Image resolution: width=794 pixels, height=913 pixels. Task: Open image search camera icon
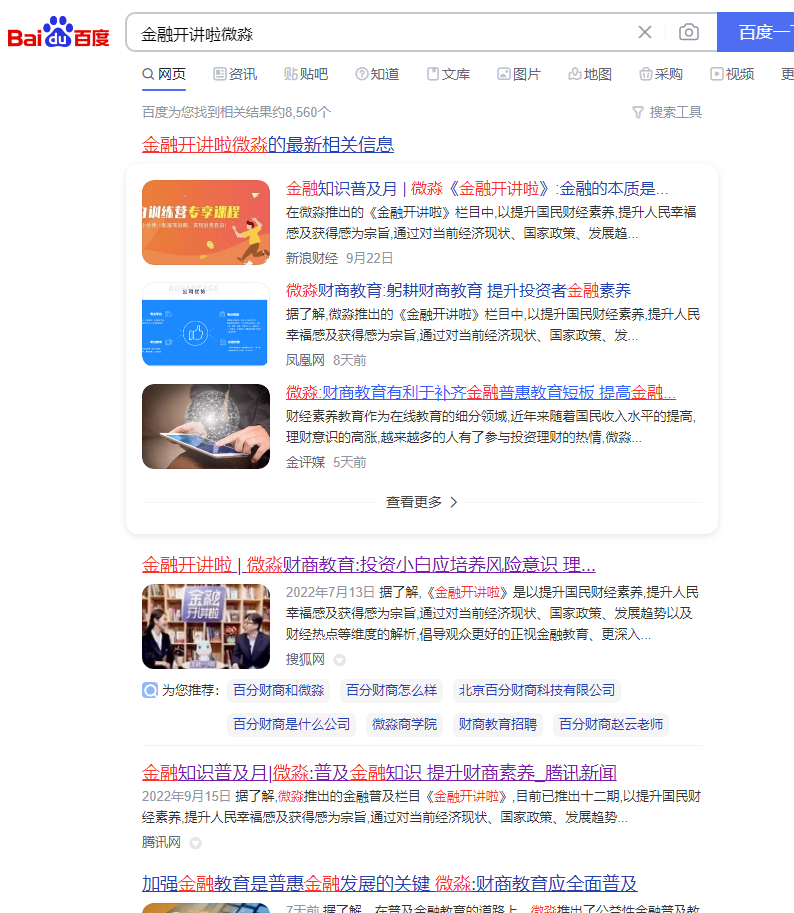[689, 32]
